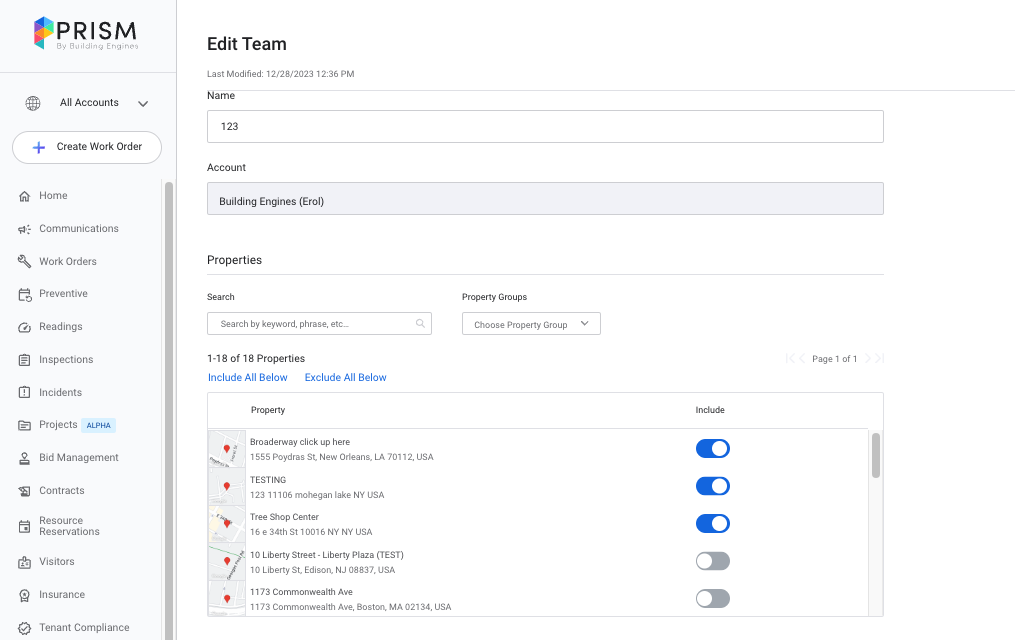This screenshot has width=1015, height=640.
Task: Click the Home icon in sidebar
Action: pyautogui.click(x=25, y=196)
